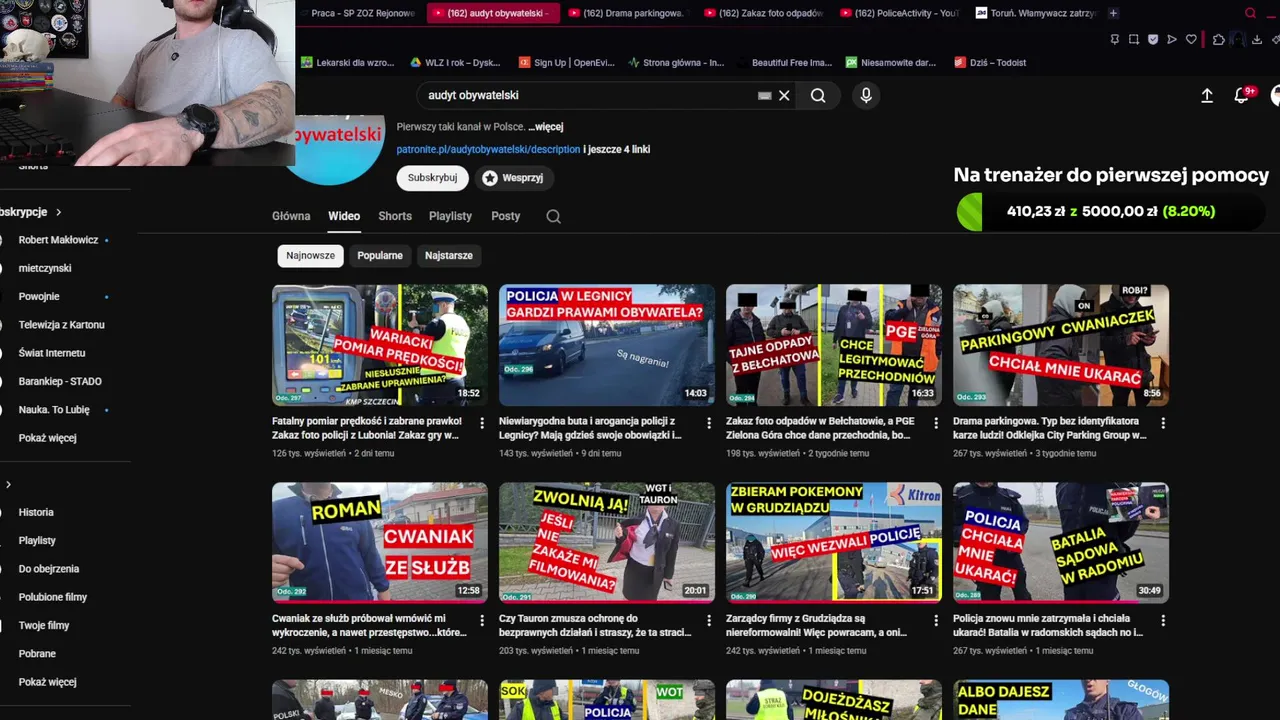
Task: Switch to '(162) Zakaz foto odpadów' browser tab
Action: click(x=764, y=13)
